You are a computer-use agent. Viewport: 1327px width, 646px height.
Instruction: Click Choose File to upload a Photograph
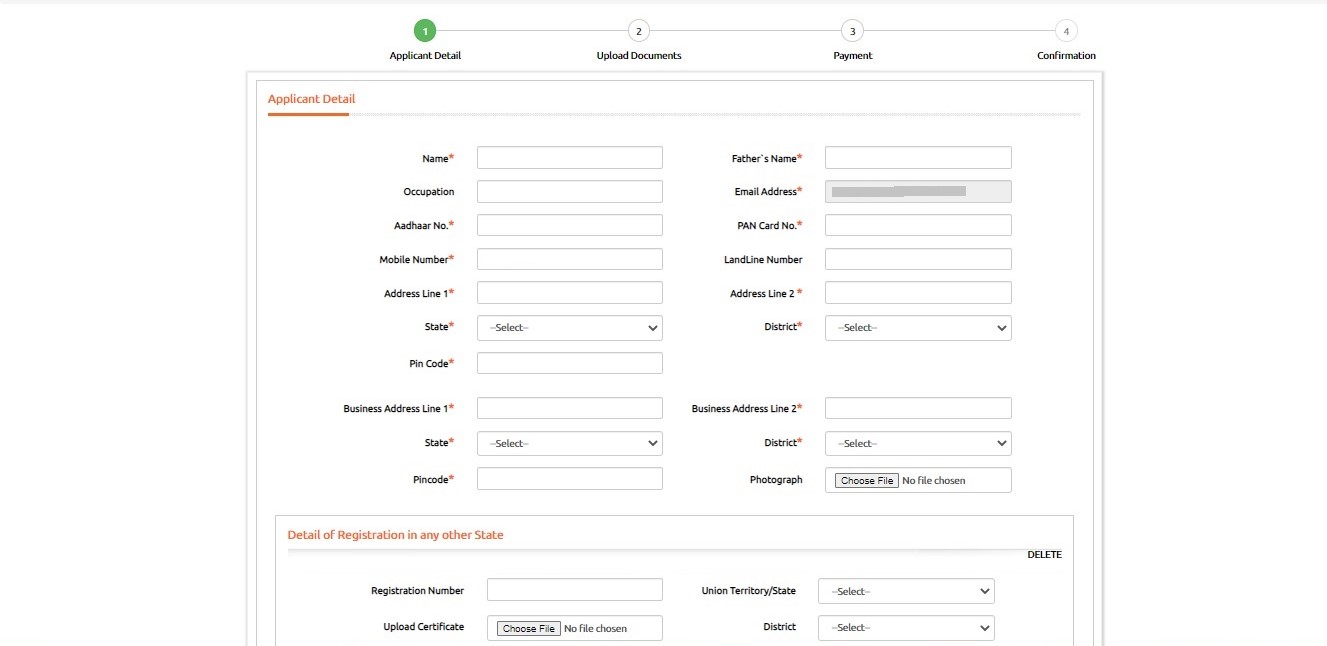(864, 480)
